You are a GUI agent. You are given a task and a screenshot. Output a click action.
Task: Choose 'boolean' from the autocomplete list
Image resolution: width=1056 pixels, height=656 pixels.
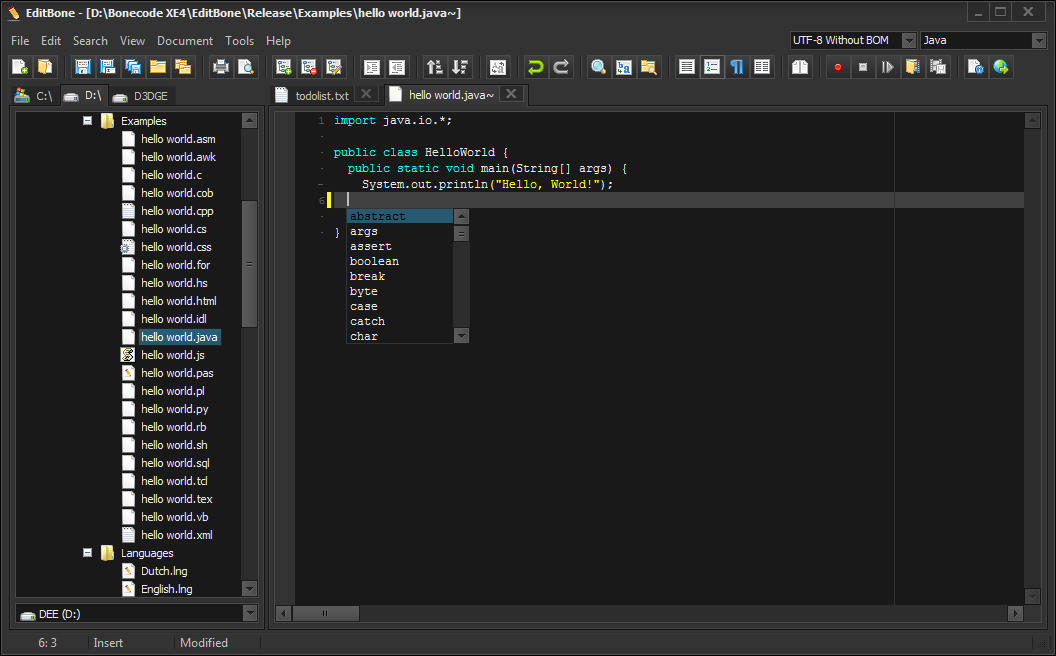pos(374,261)
